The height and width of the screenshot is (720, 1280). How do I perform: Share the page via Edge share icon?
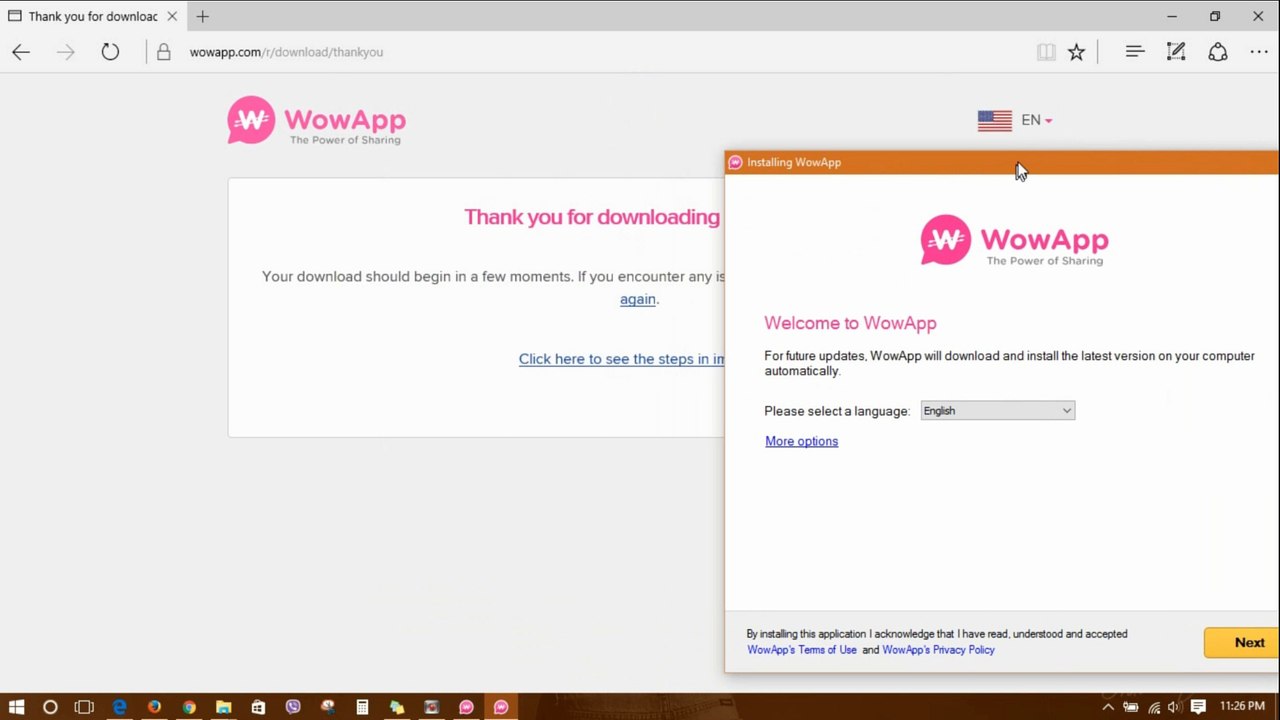(x=1218, y=52)
